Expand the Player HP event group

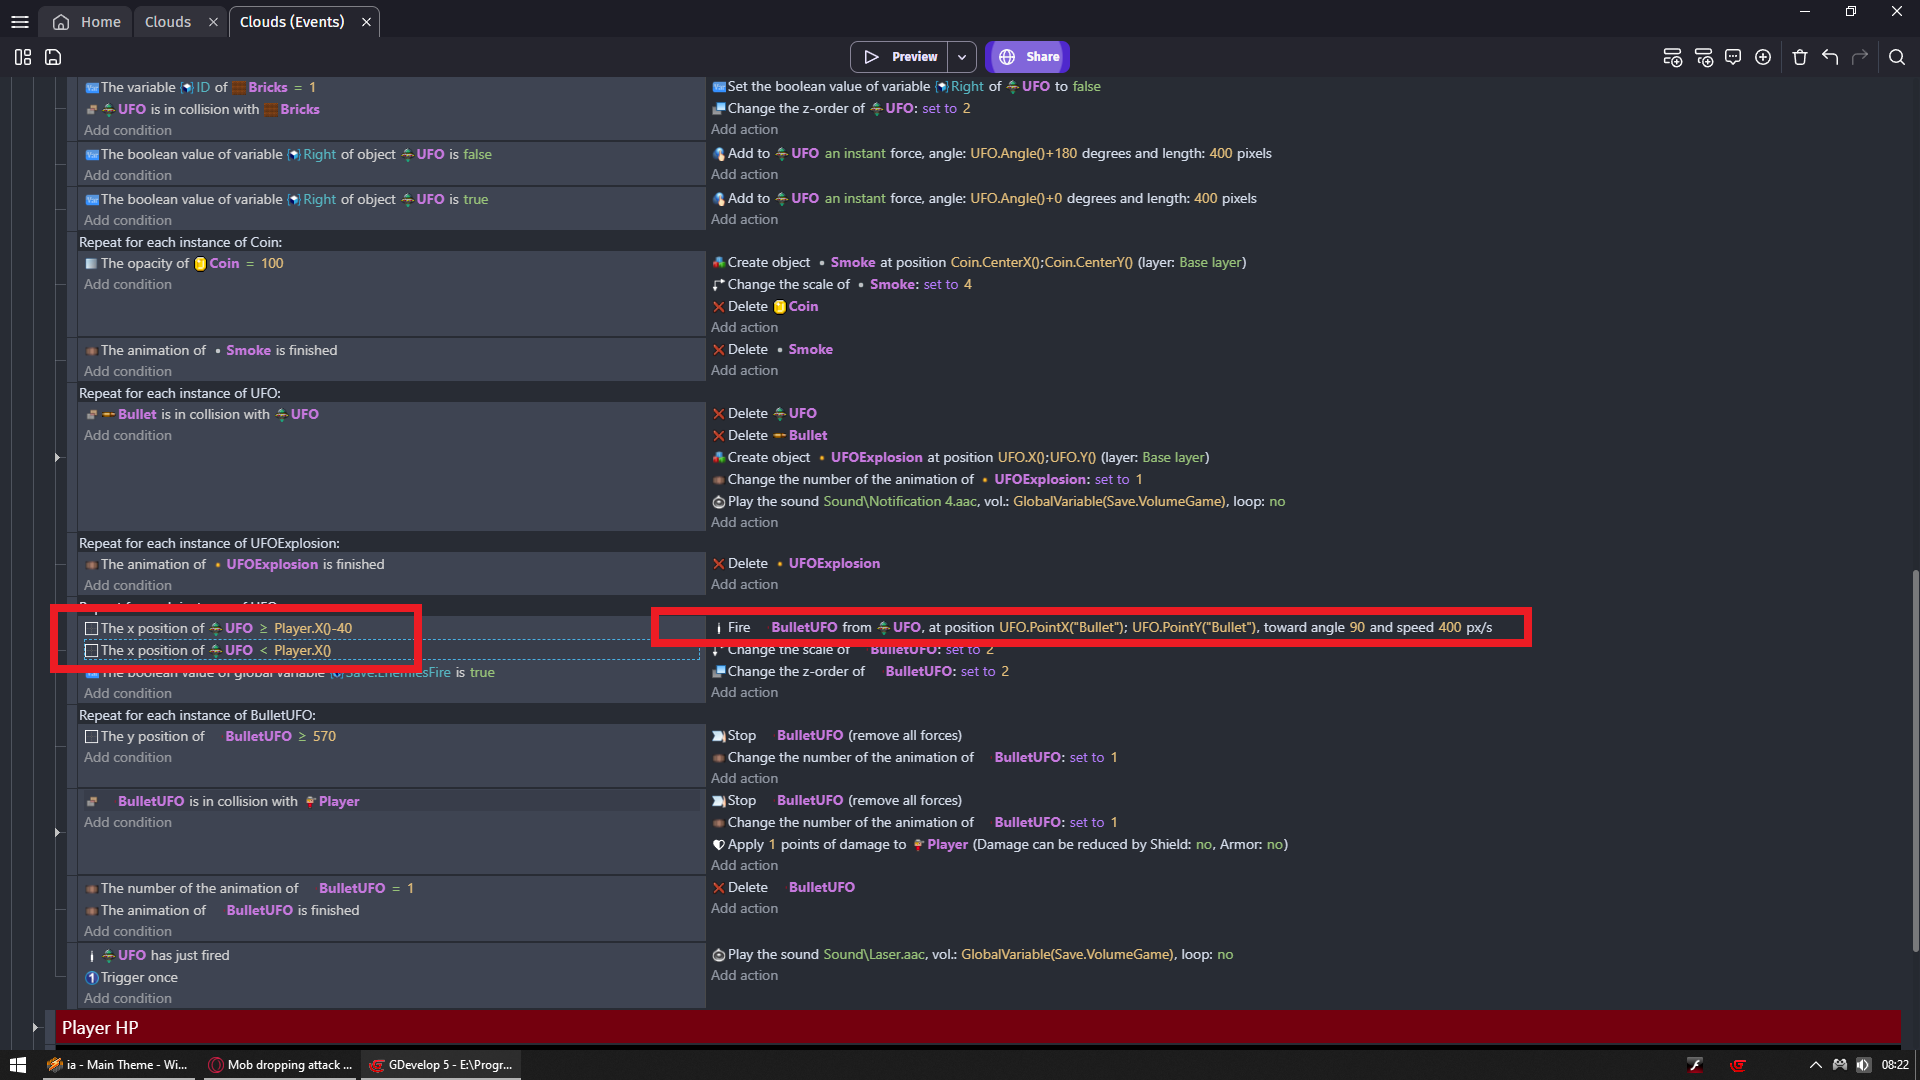click(35, 1027)
